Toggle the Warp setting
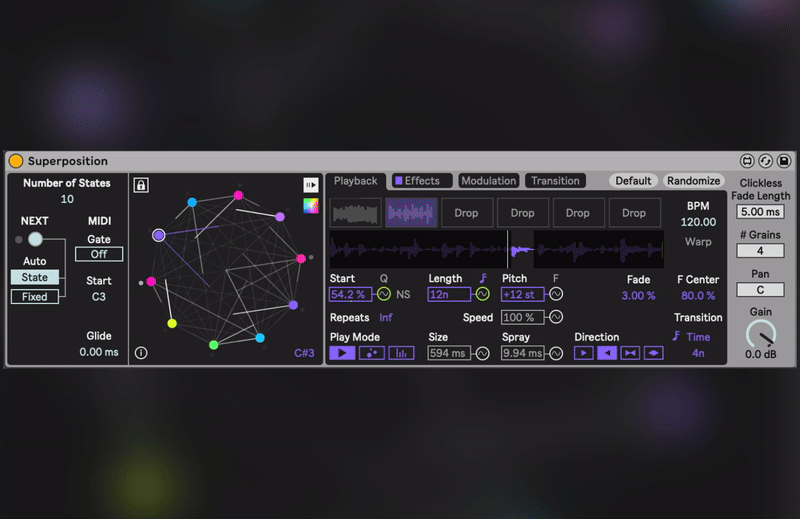Screen dimensions: 800x519 [698, 242]
